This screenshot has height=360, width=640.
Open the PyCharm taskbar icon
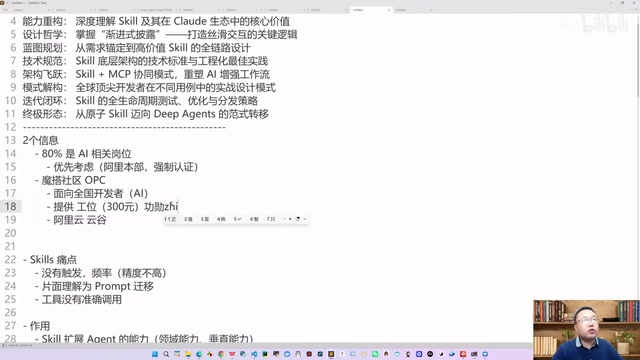pyautogui.click(x=265, y=354)
